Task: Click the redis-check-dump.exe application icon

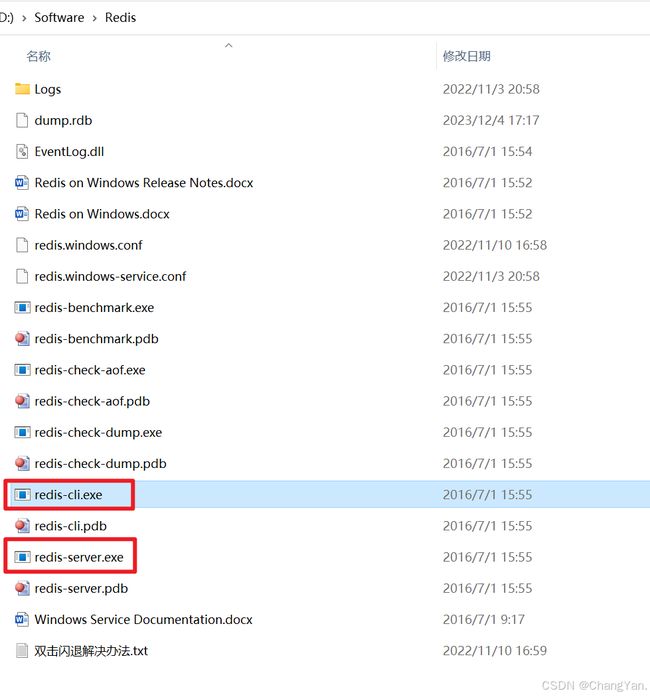Action: click(x=22, y=432)
